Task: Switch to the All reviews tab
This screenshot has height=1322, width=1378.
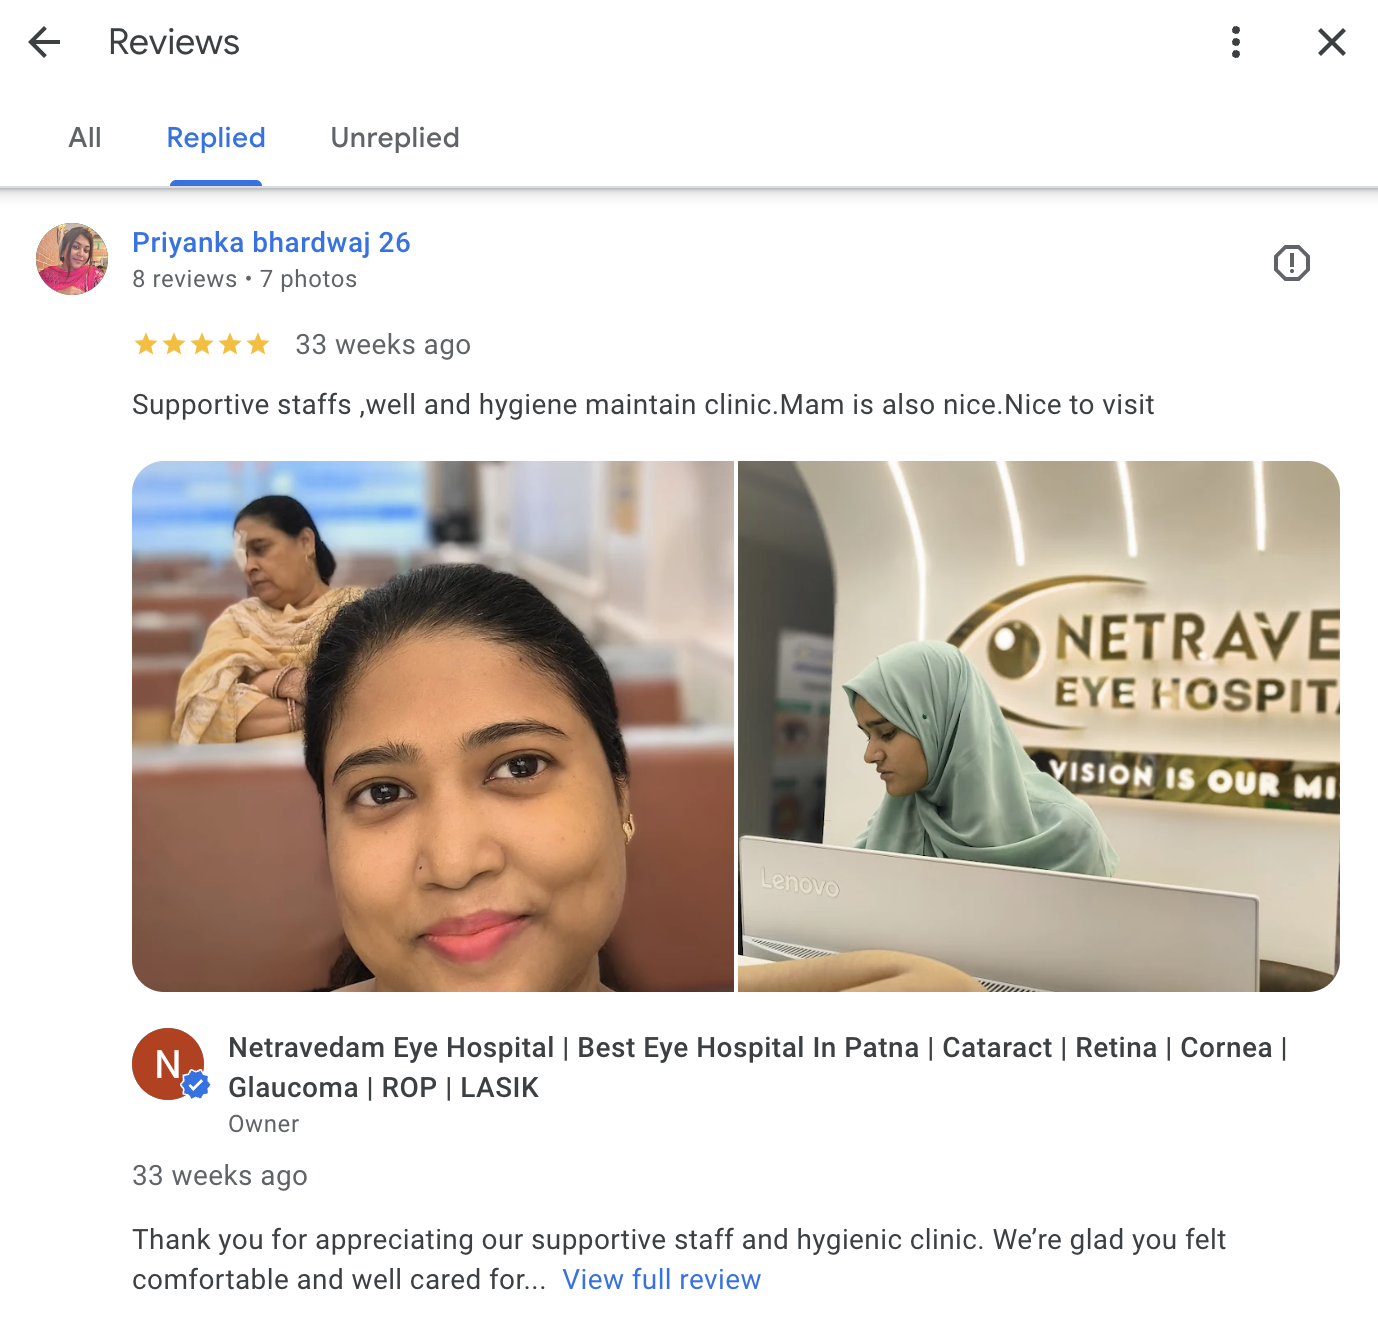Action: [85, 138]
